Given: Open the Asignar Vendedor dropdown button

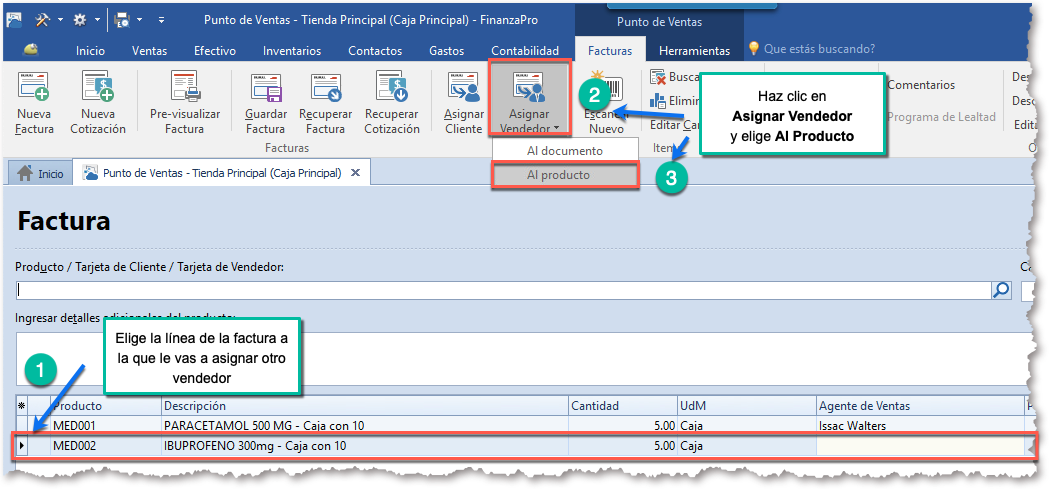Looking at the screenshot, I should (x=530, y=100).
